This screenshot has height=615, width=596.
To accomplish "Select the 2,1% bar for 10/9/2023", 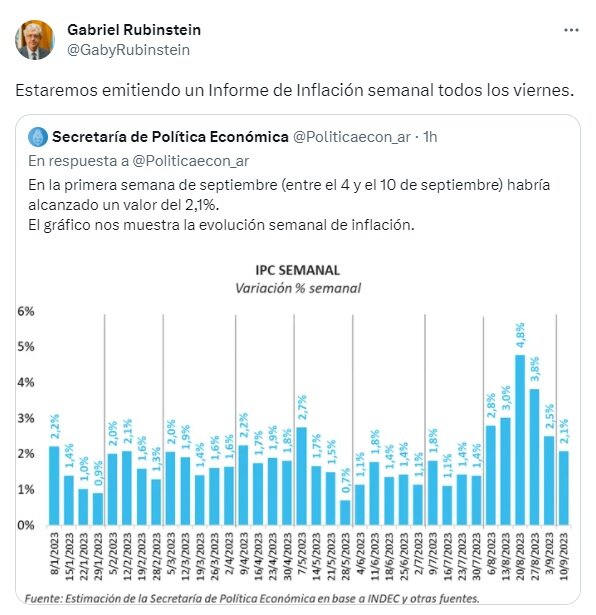I will [563, 488].
